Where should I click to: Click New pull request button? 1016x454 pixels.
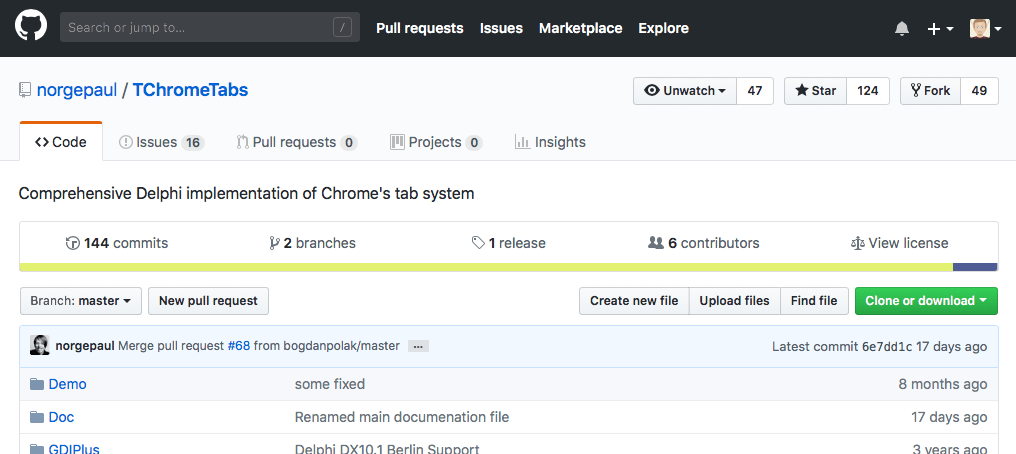pos(208,301)
